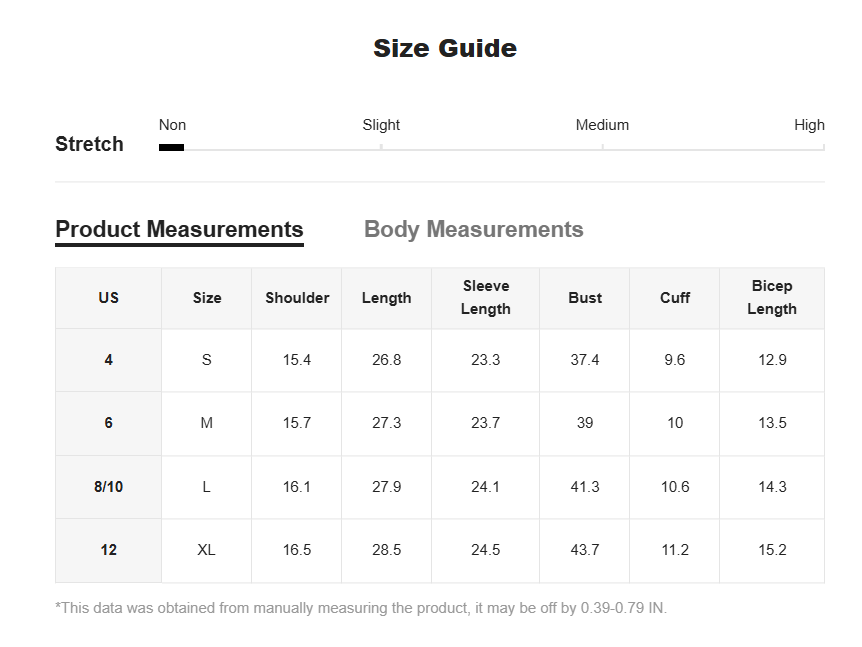Switch to Body Measurements tab
This screenshot has height=647, width=862.
pyautogui.click(x=473, y=229)
